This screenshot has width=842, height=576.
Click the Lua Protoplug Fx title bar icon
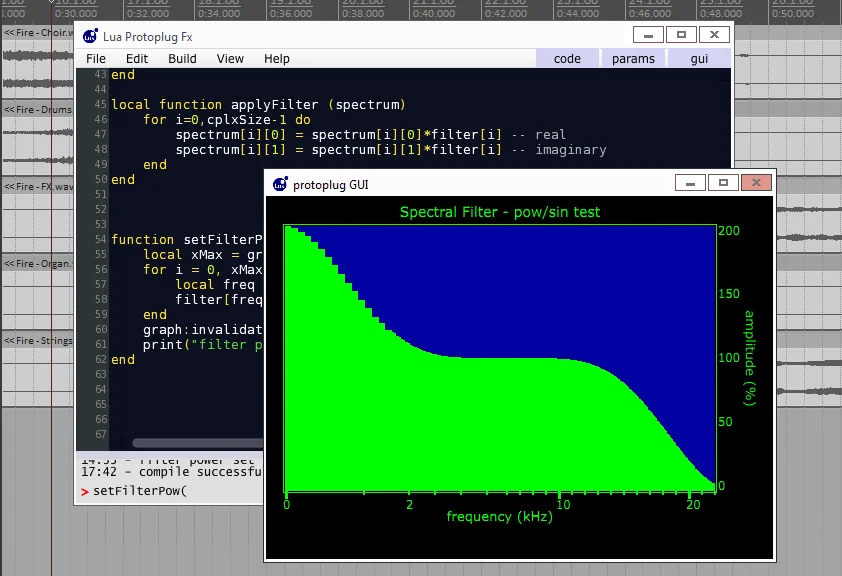click(x=90, y=36)
